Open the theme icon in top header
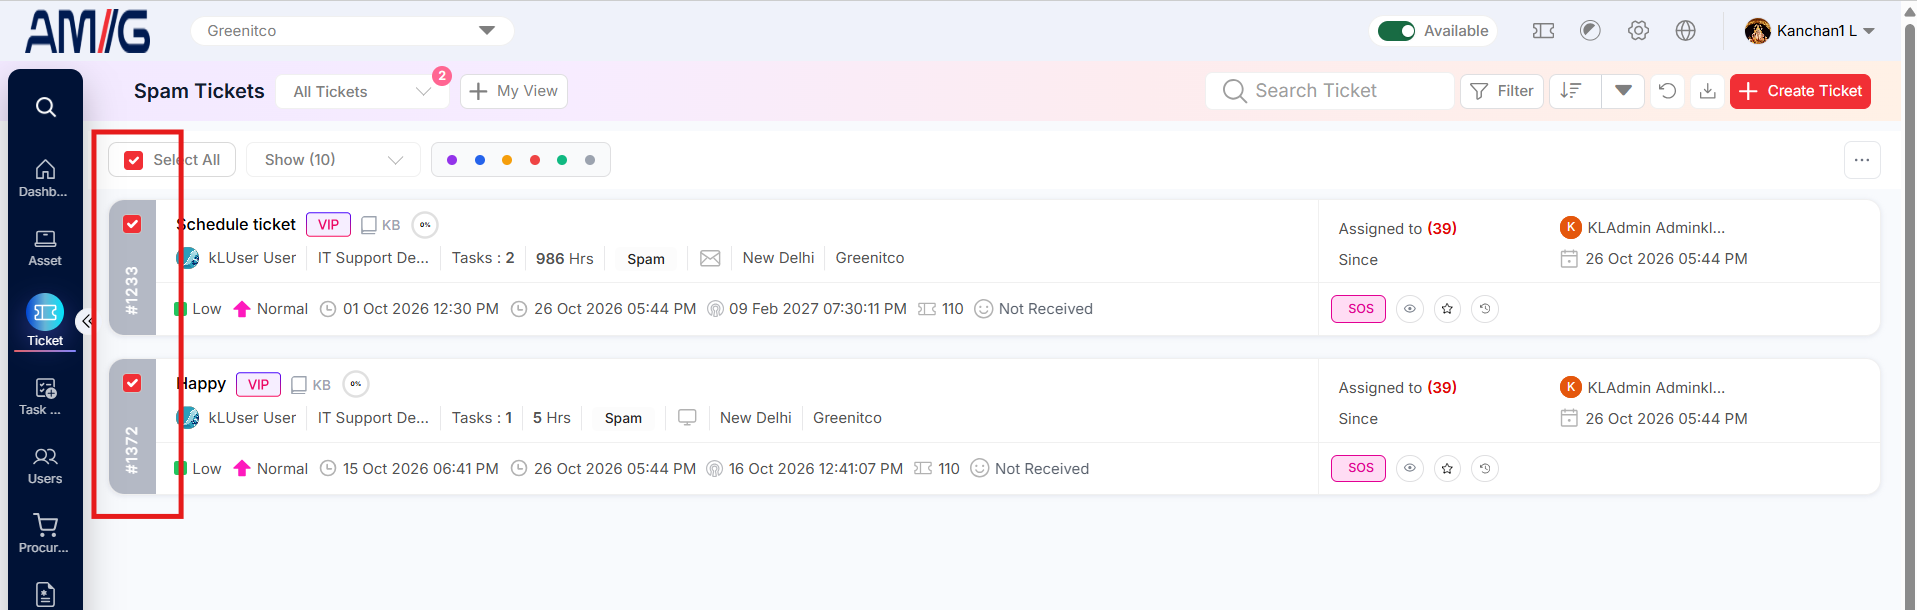The width and height of the screenshot is (1917, 610). (x=1590, y=31)
